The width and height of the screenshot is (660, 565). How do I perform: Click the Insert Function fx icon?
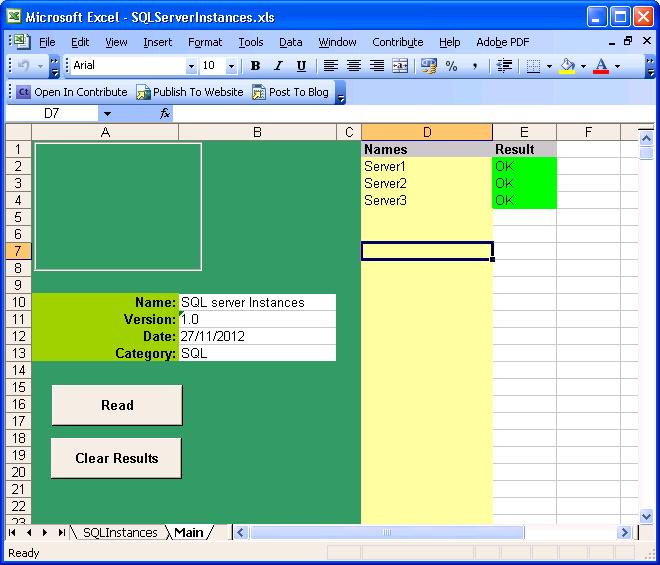click(x=165, y=114)
